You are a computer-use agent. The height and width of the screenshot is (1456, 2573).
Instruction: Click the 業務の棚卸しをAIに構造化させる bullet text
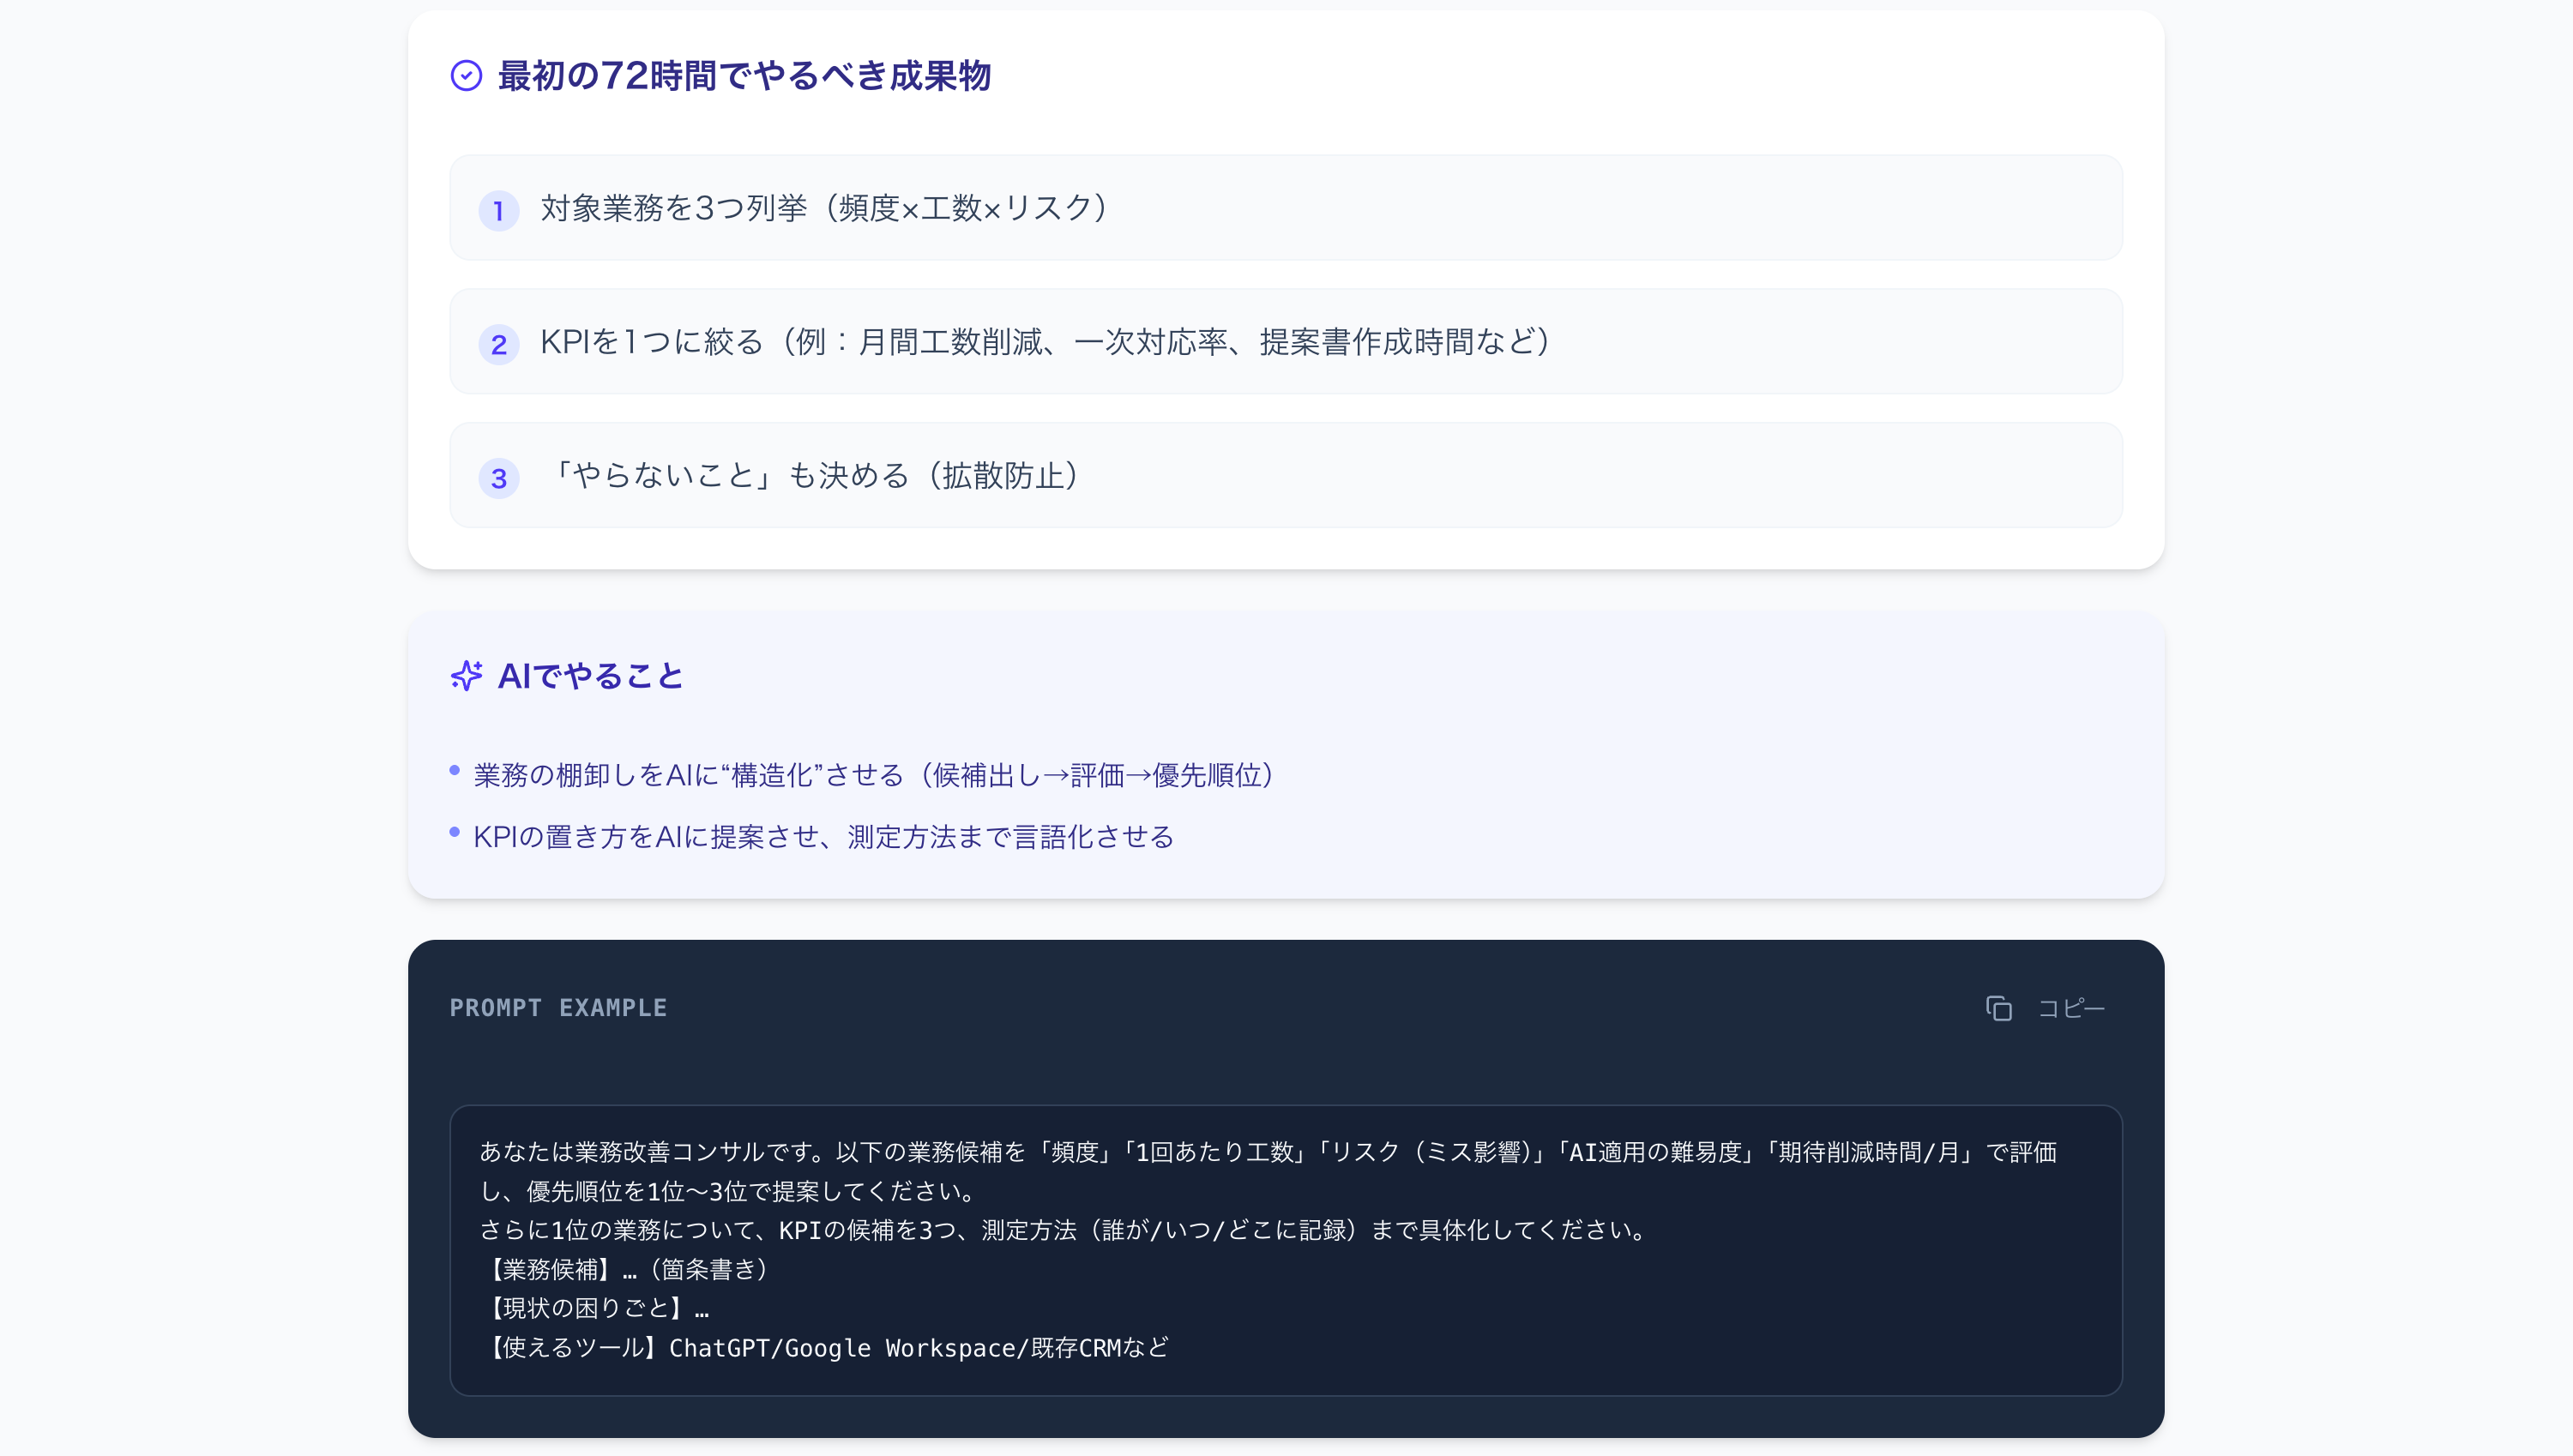874,775
